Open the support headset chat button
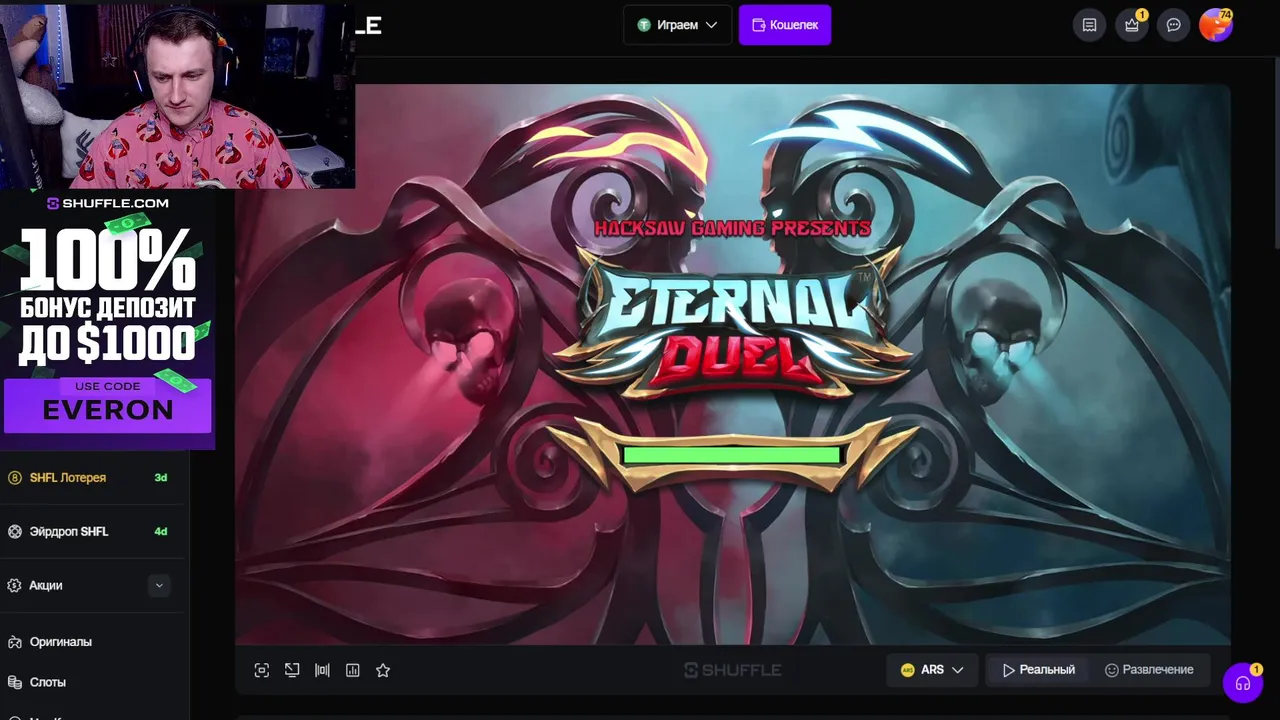Screen dimensions: 1280x720 [x=1243, y=683]
